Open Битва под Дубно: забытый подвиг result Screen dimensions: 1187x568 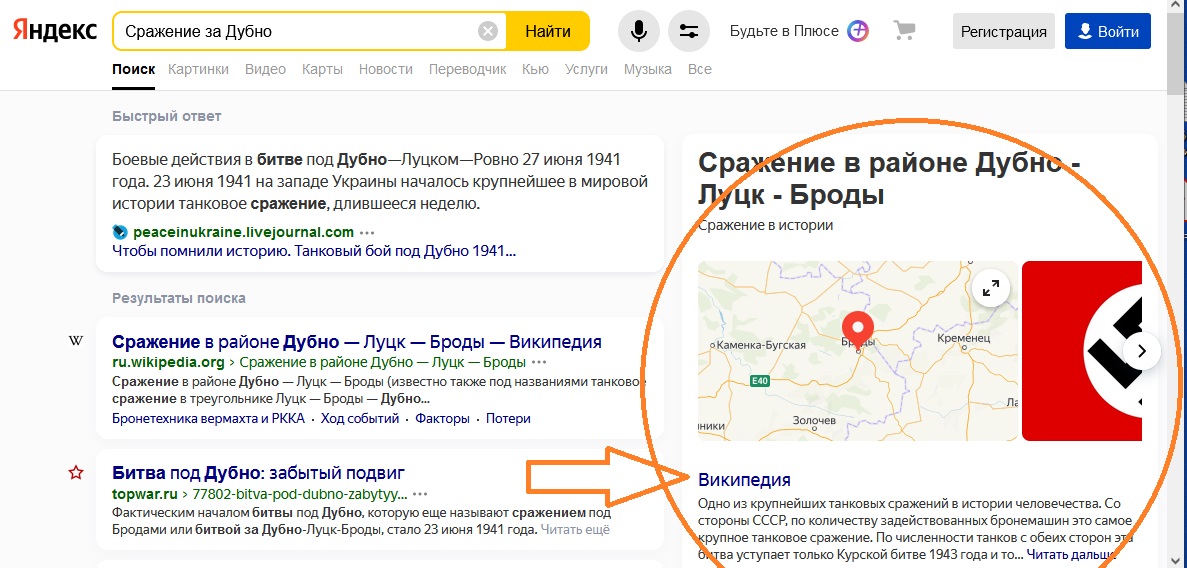259,473
